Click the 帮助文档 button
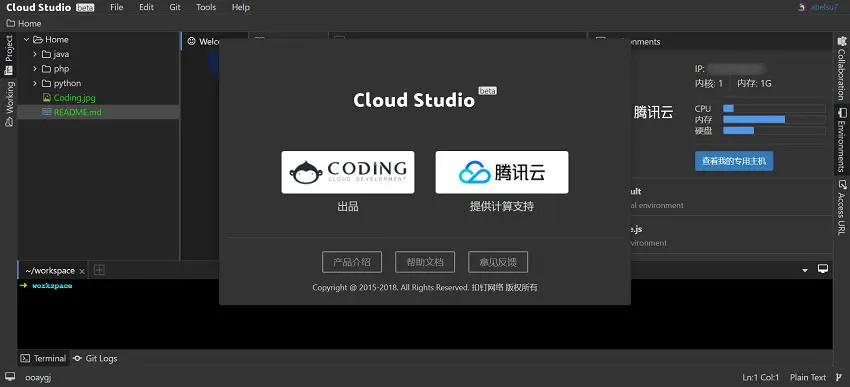The height and width of the screenshot is (387, 850). [425, 262]
